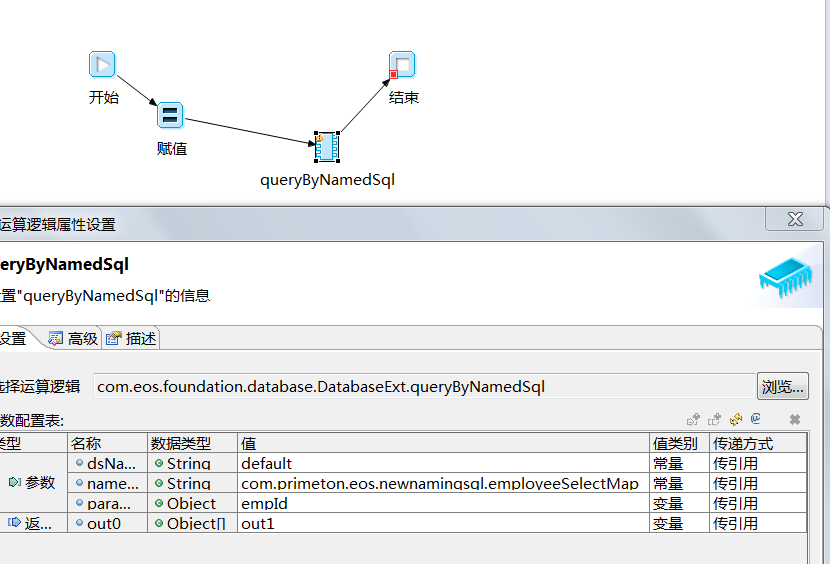Click 传引用 in the name... row
The image size is (830, 564).
point(758,483)
